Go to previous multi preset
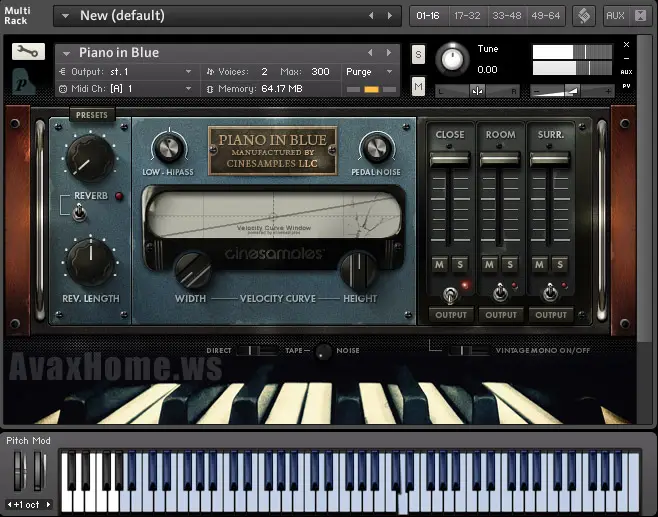 coord(371,16)
